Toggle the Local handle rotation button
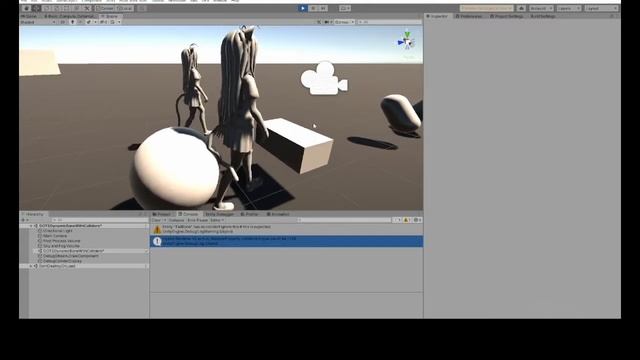 [125, 8]
